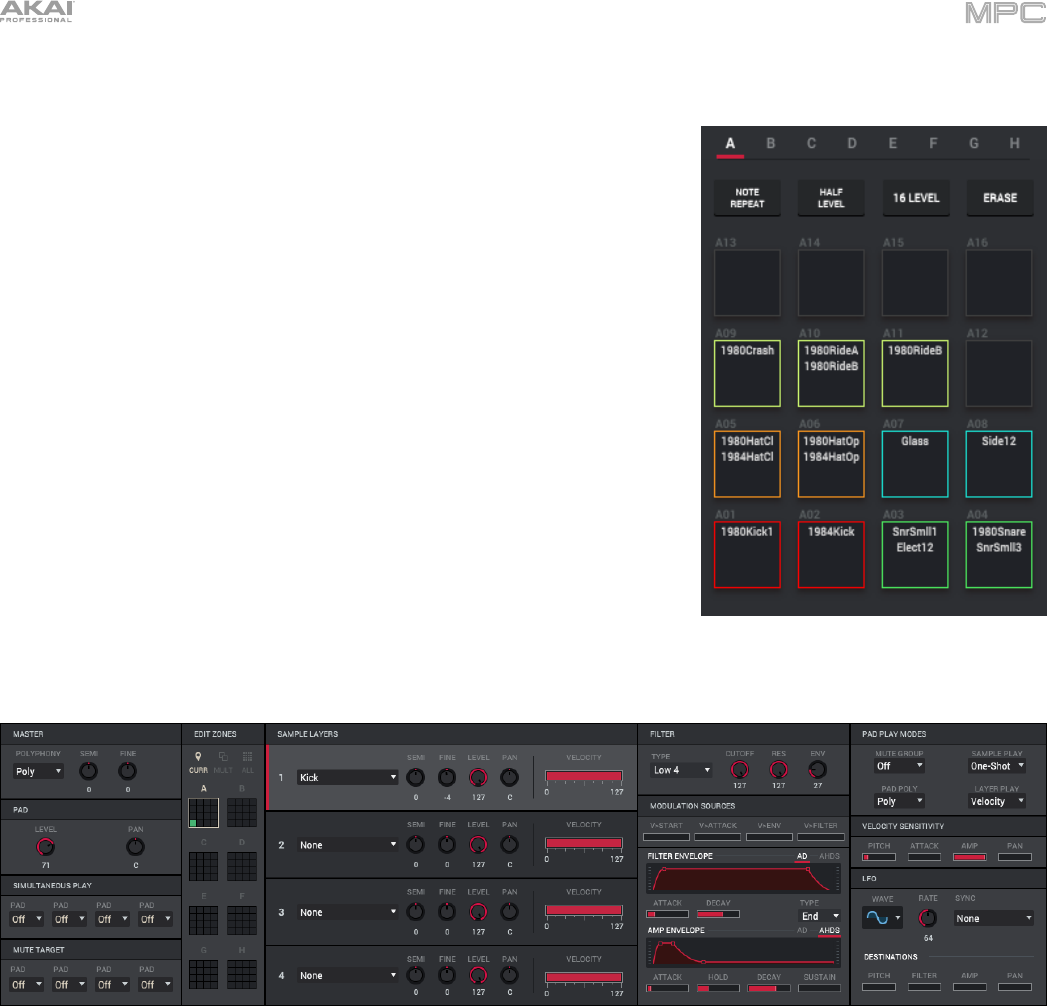Adjust Velocity Sensitivity AMP bar
Viewport: 1047px width, 1006px height.
pyautogui.click(x=970, y=857)
